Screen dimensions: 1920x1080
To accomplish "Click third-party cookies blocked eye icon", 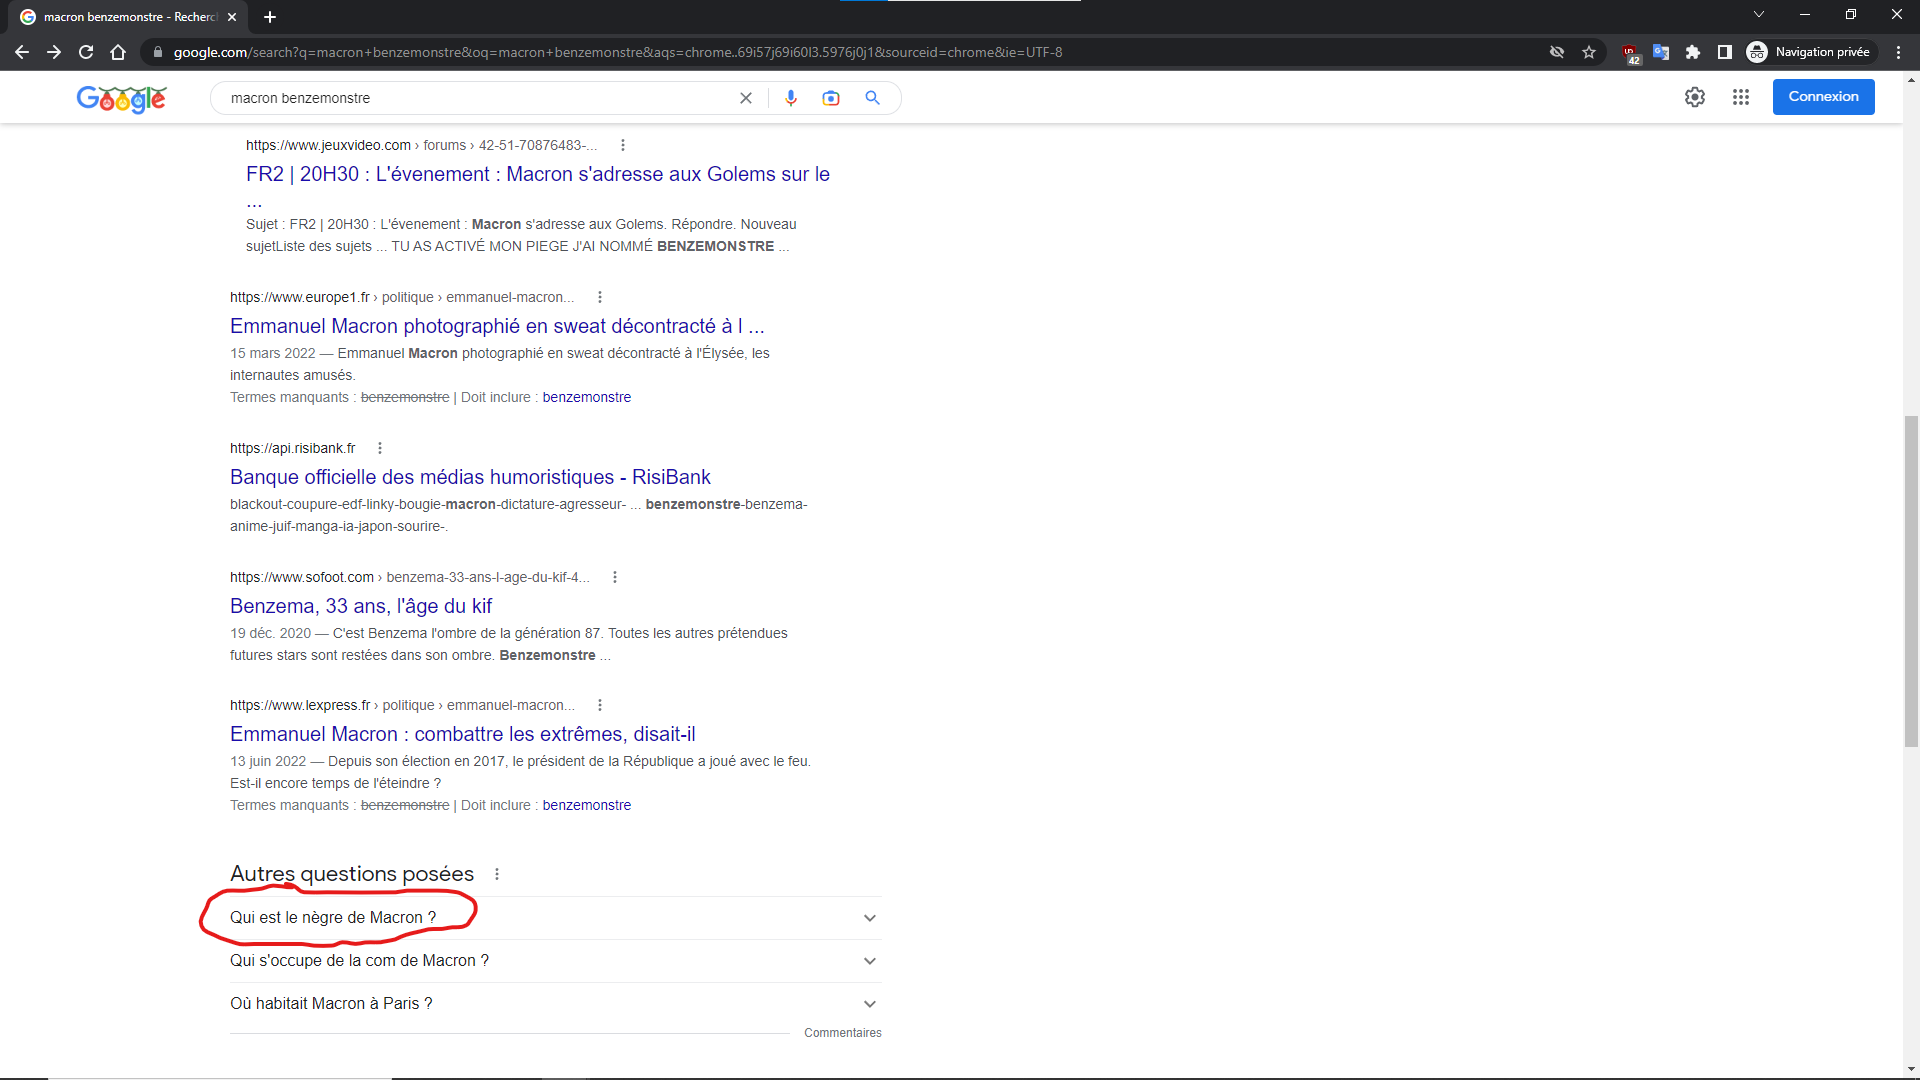I will click(1557, 52).
